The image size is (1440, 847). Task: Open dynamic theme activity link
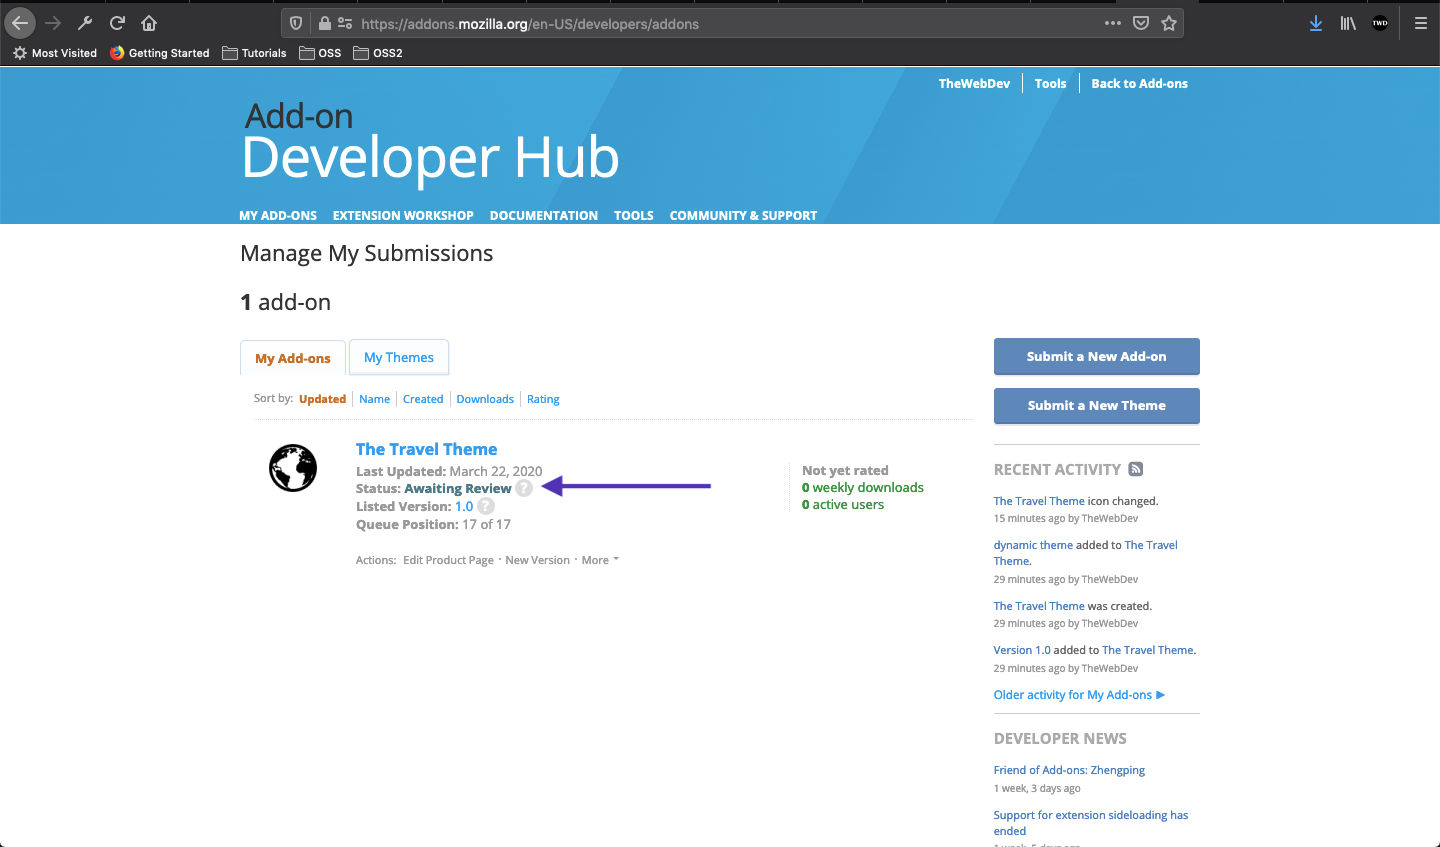(1033, 545)
